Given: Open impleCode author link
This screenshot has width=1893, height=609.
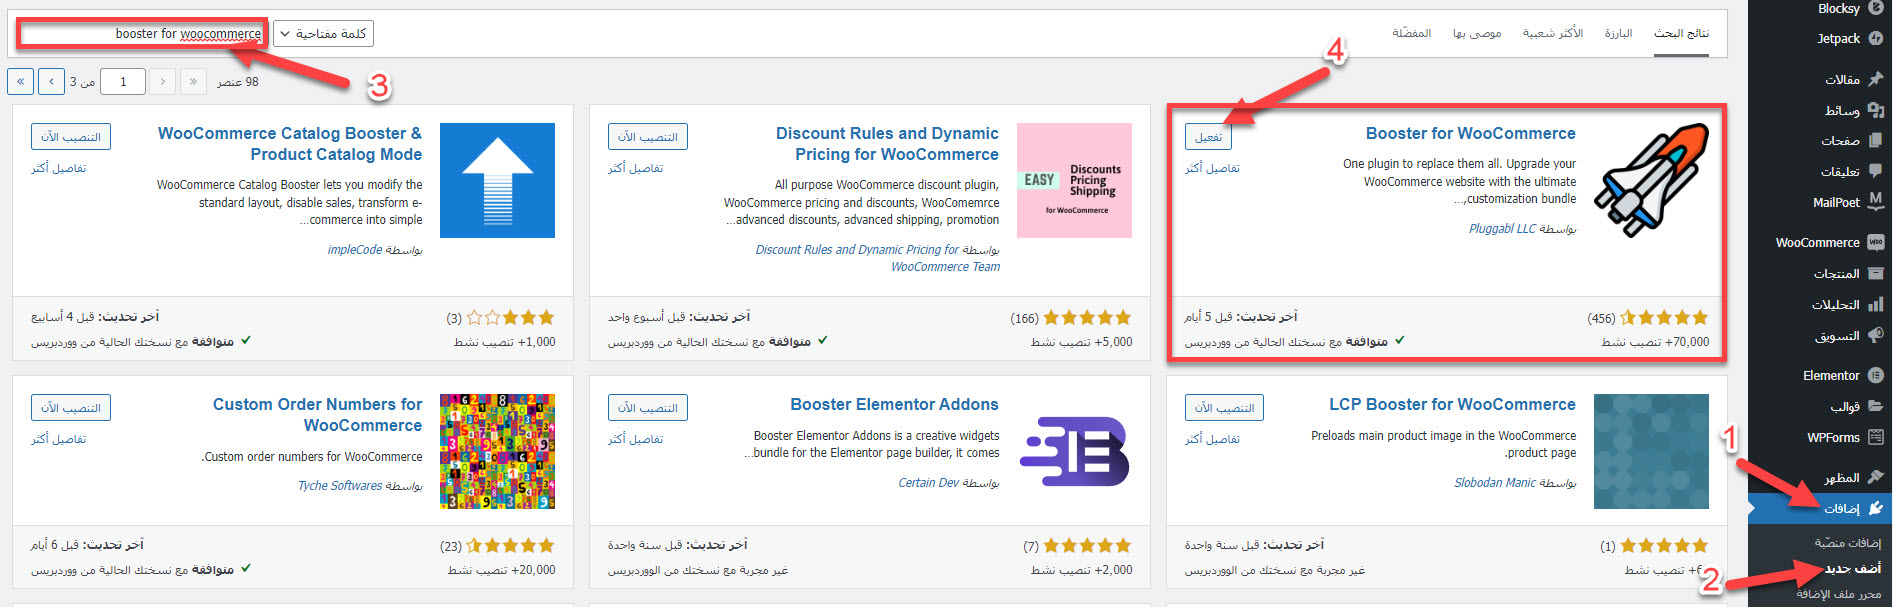Looking at the screenshot, I should [355, 249].
